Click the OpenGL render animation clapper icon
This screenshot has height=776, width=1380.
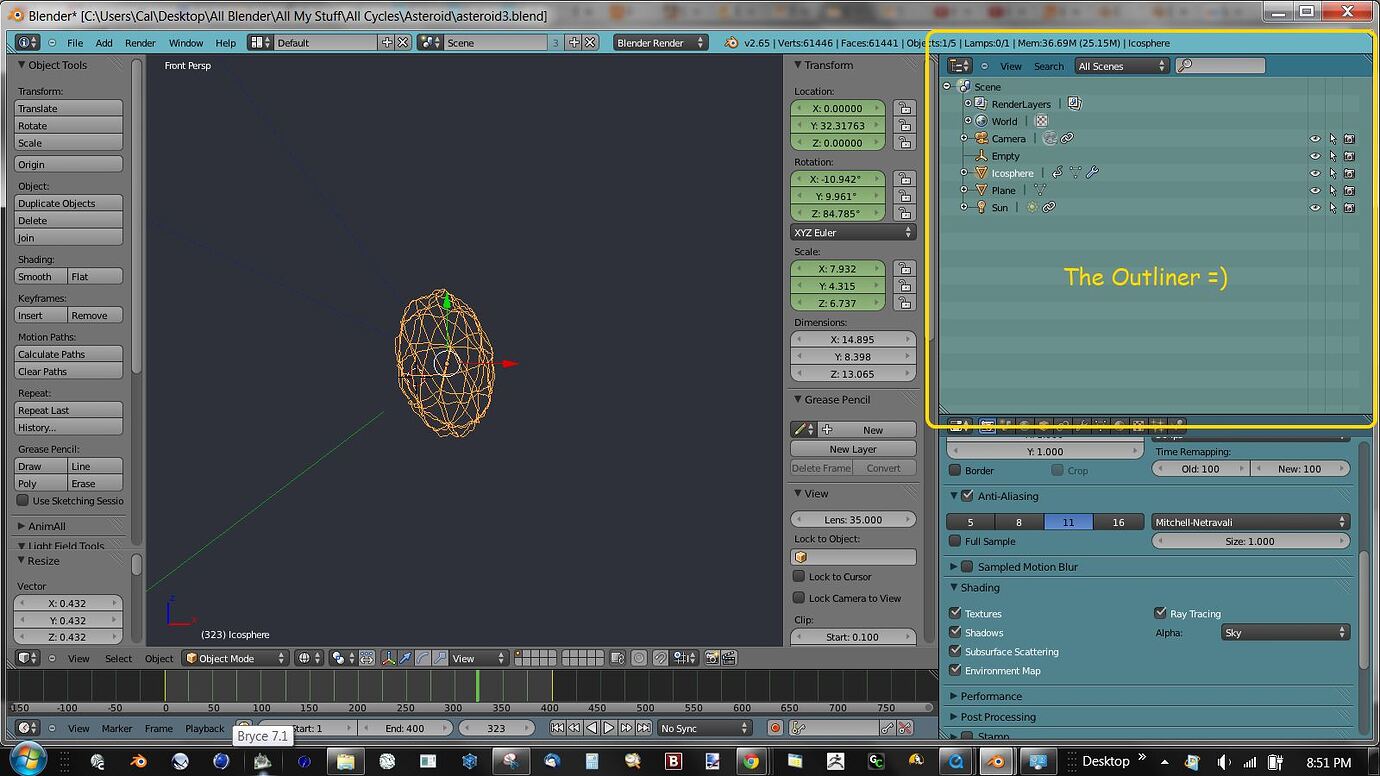tap(729, 658)
